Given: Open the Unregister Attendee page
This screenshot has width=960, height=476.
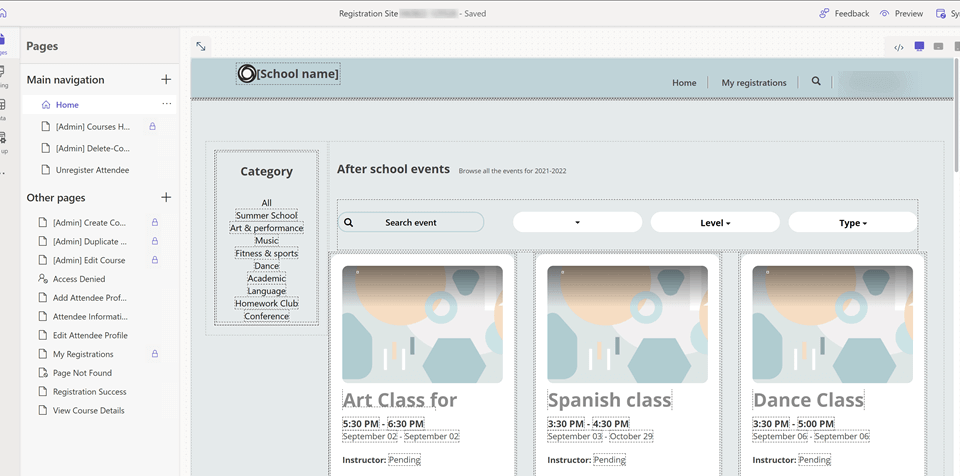Looking at the screenshot, I should [91, 170].
